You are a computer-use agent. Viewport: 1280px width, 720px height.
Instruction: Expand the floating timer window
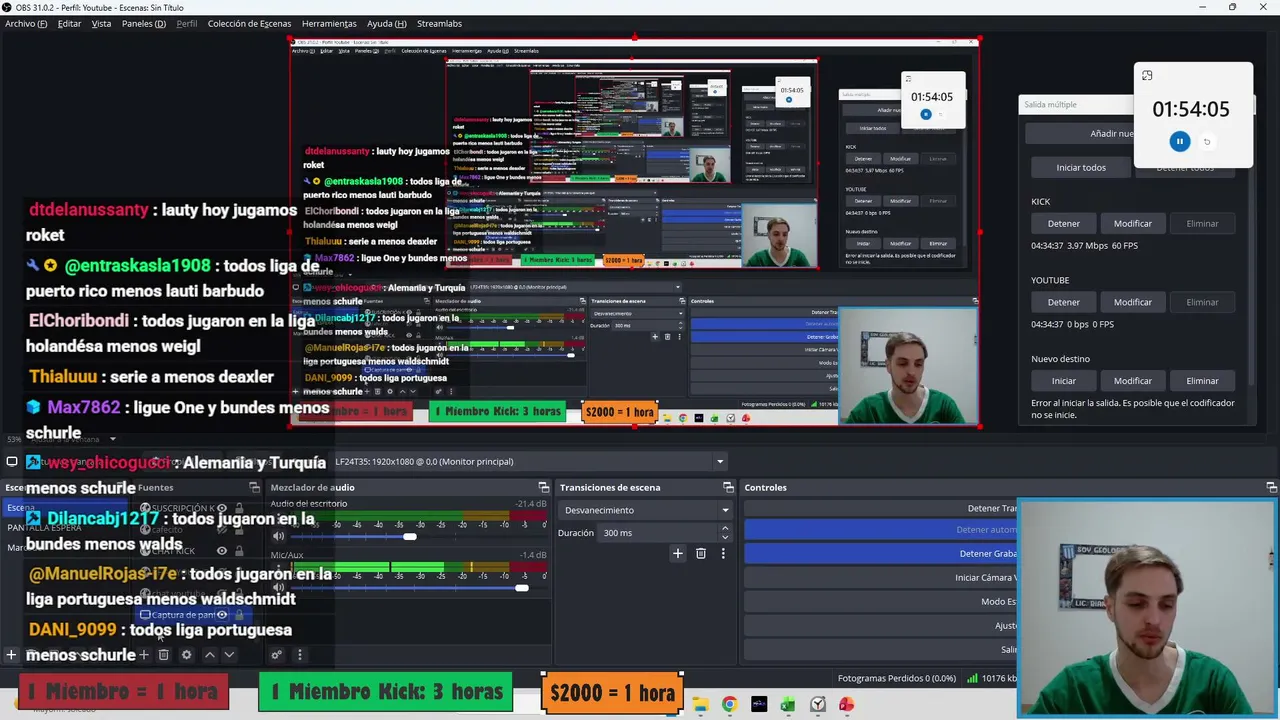(1147, 76)
